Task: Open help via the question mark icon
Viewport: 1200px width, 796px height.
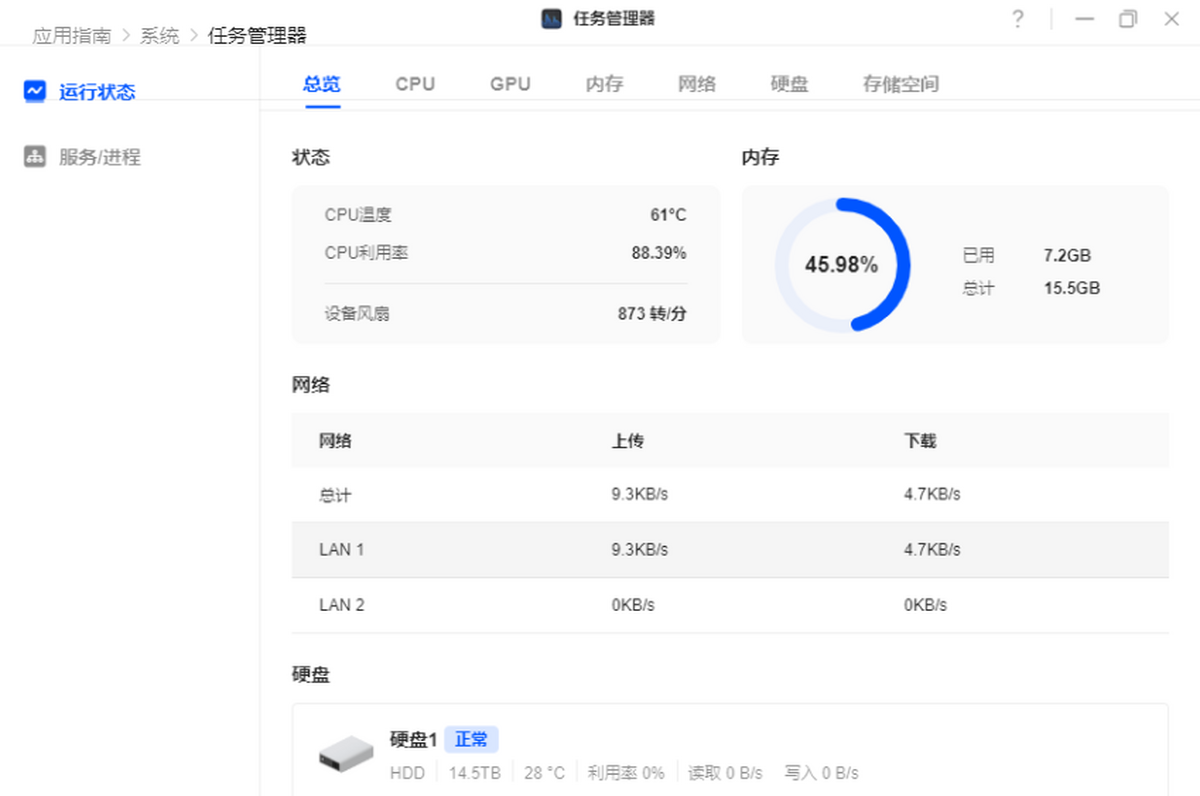Action: coord(1017,19)
